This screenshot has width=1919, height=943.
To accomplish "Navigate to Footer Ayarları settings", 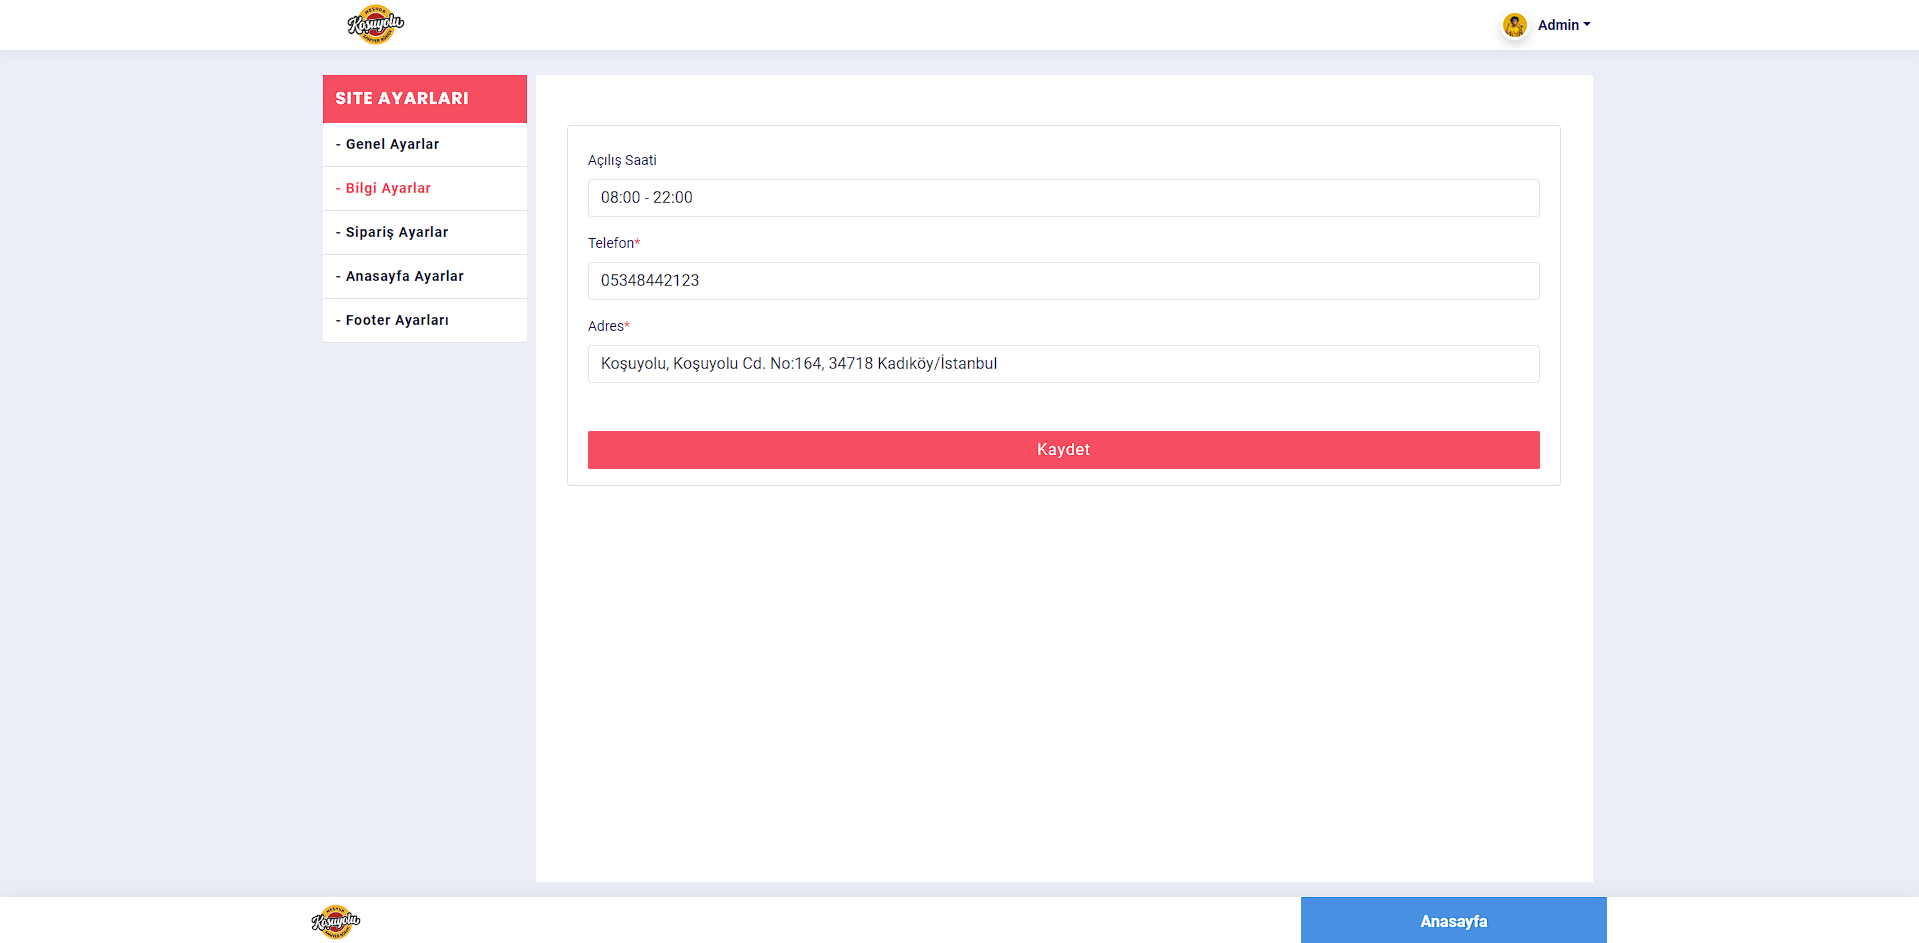I will 397,320.
